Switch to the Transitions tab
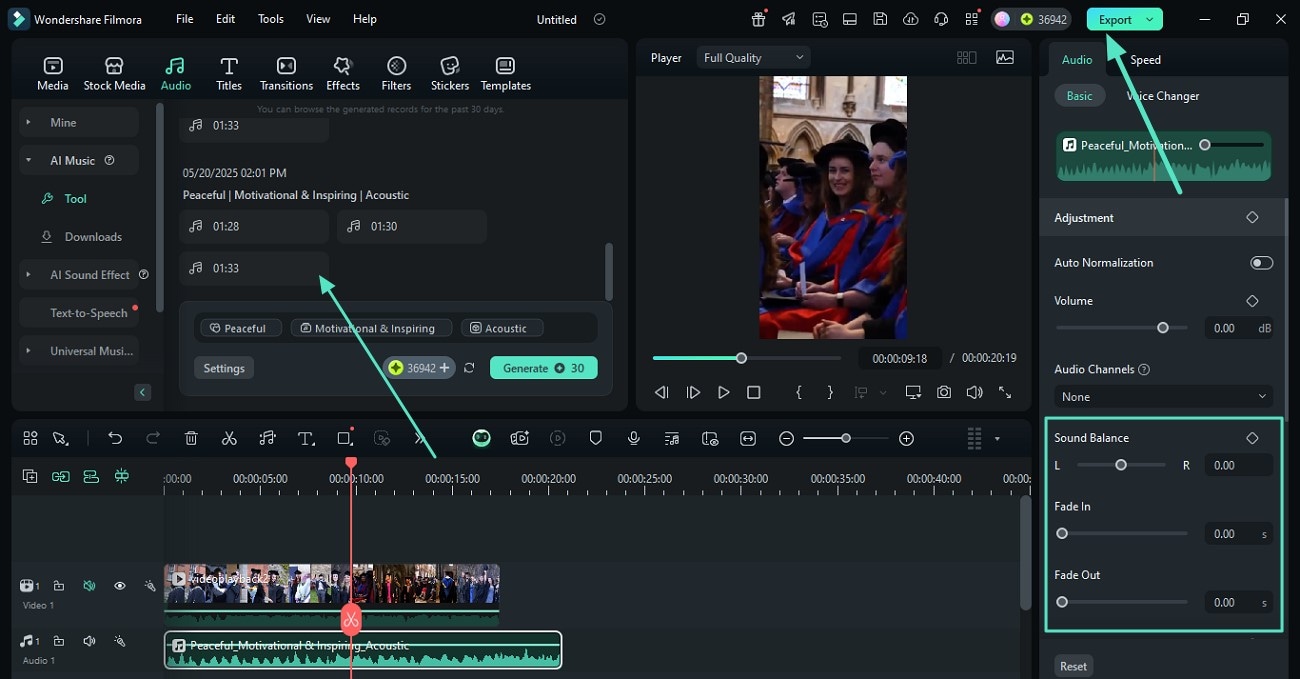Viewport: 1300px width, 679px height. pos(286,74)
